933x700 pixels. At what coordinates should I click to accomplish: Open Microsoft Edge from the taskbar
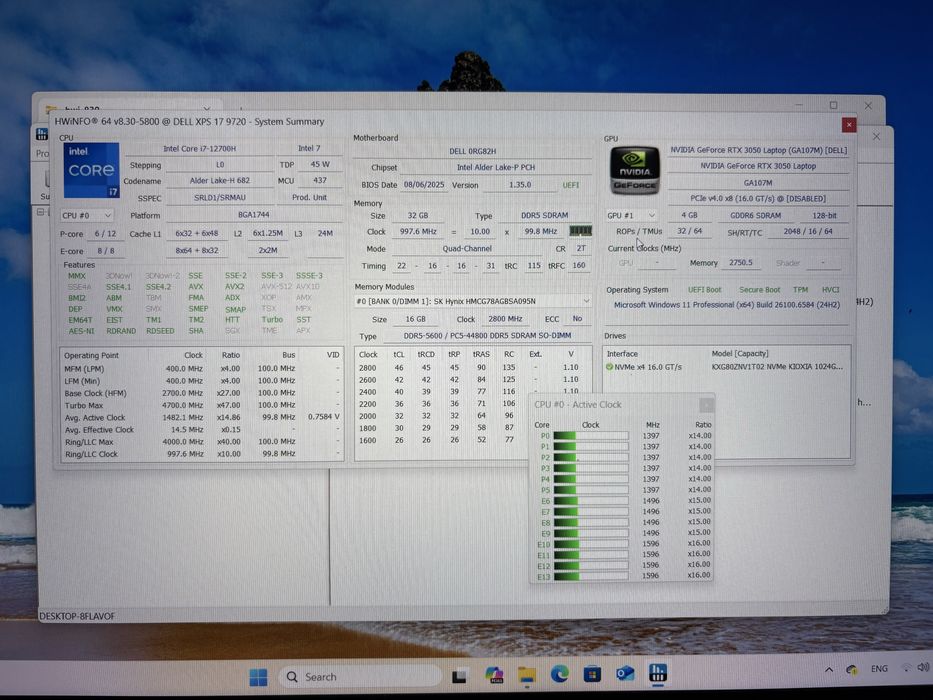559,674
